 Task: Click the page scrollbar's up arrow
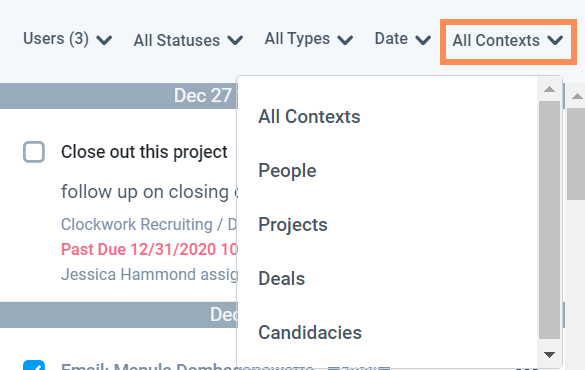pyautogui.click(x=577, y=96)
